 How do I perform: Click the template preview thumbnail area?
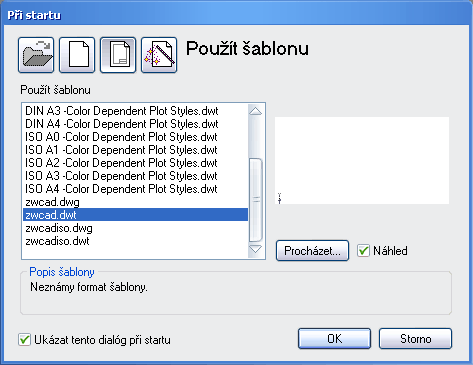(x=362, y=160)
